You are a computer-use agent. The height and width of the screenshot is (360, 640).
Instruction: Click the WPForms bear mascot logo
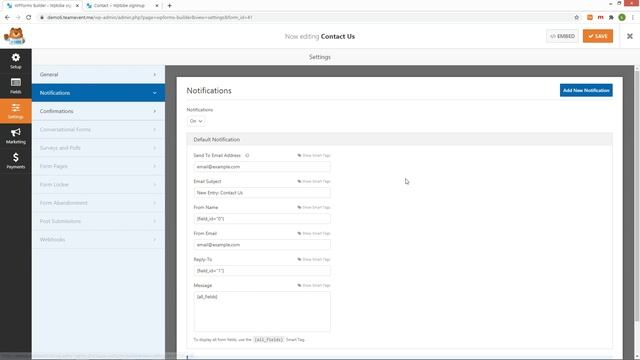tap(15, 36)
